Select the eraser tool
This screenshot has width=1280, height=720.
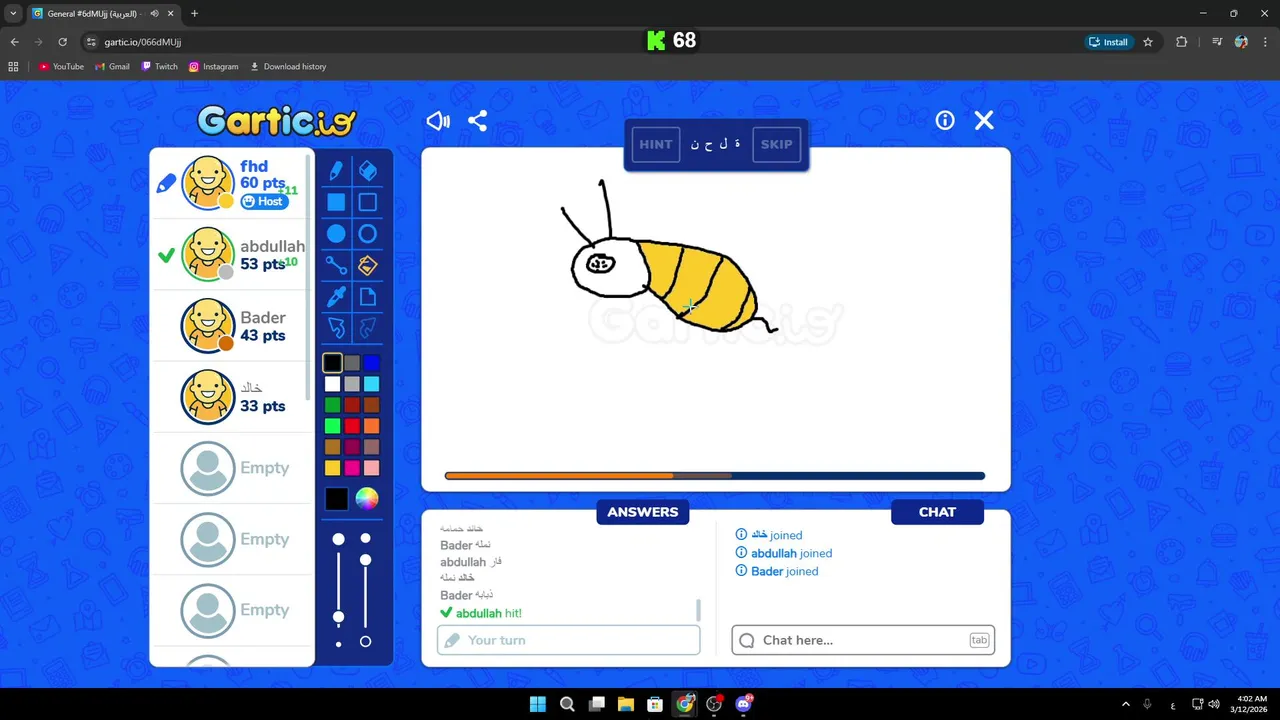pyautogui.click(x=367, y=171)
